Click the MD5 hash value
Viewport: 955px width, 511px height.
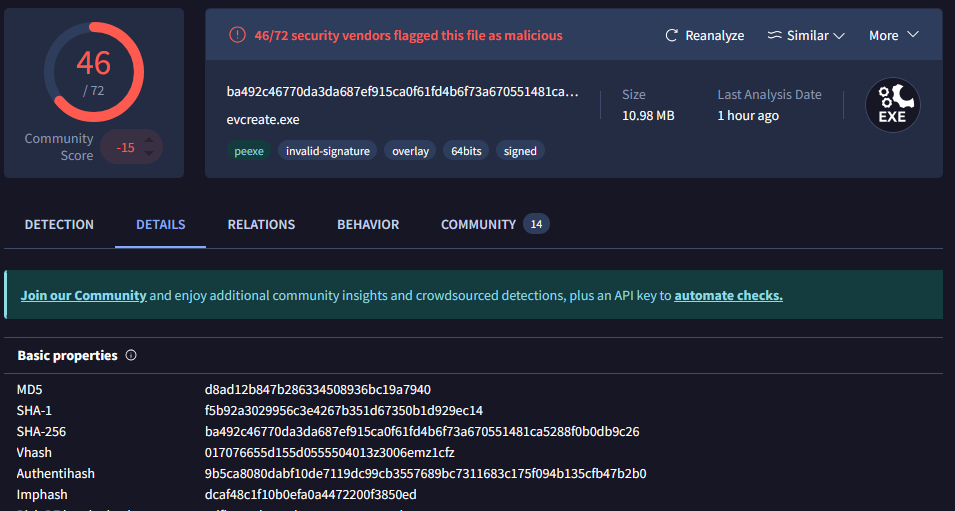[318, 389]
